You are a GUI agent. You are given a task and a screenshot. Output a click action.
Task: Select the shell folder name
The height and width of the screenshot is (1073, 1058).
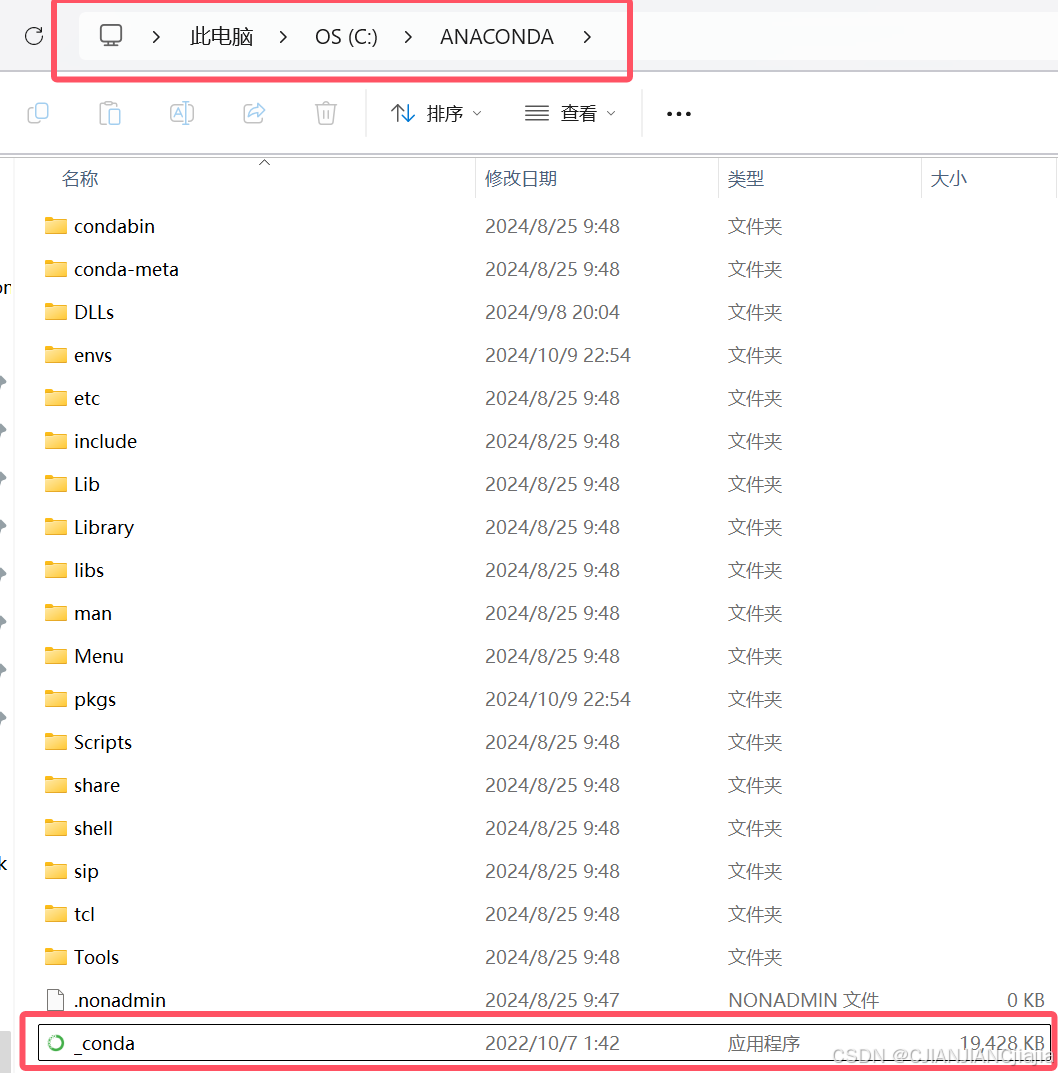point(93,828)
